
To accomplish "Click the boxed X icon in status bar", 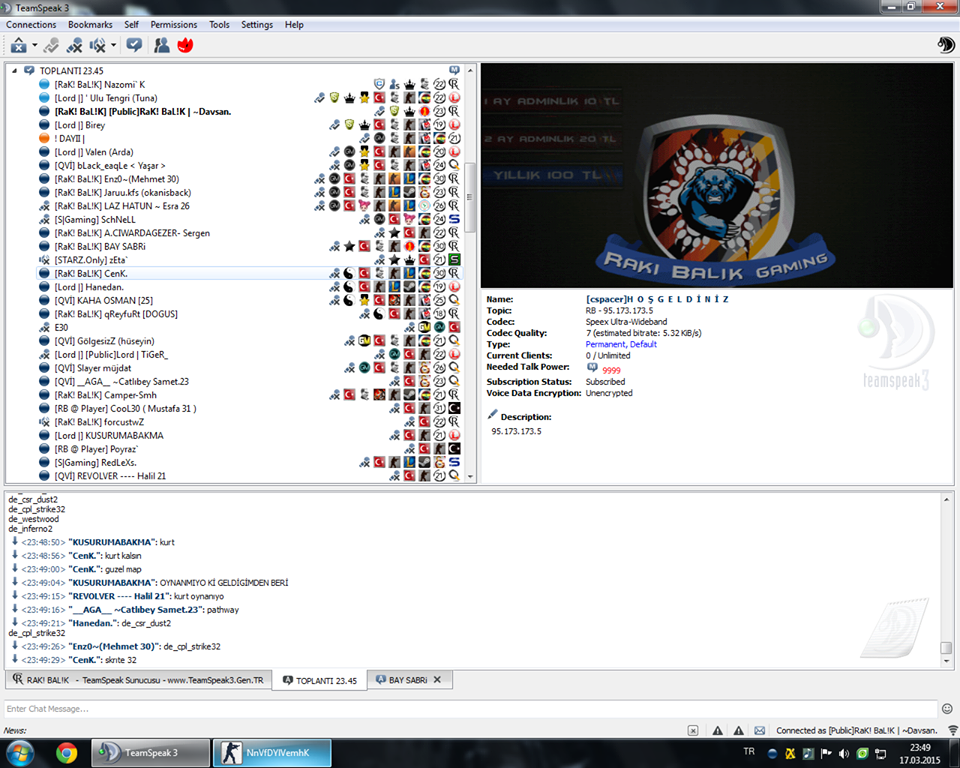I will pyautogui.click(x=692, y=731).
